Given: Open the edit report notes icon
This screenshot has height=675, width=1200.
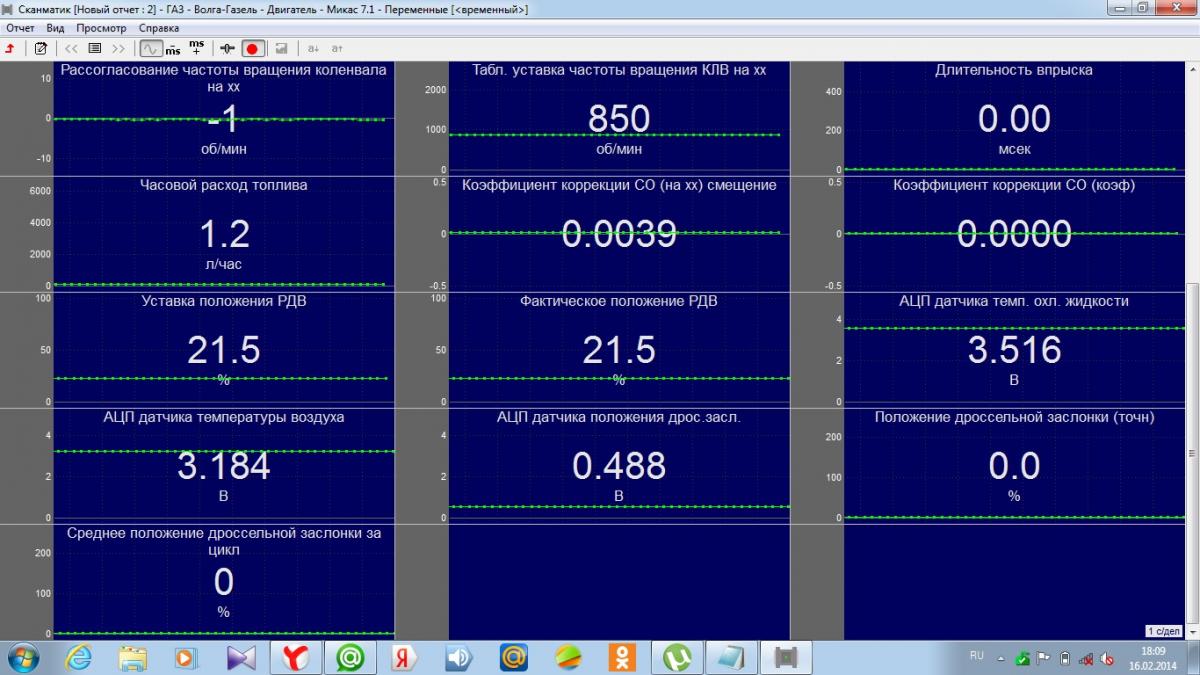Looking at the screenshot, I should tap(40, 48).
